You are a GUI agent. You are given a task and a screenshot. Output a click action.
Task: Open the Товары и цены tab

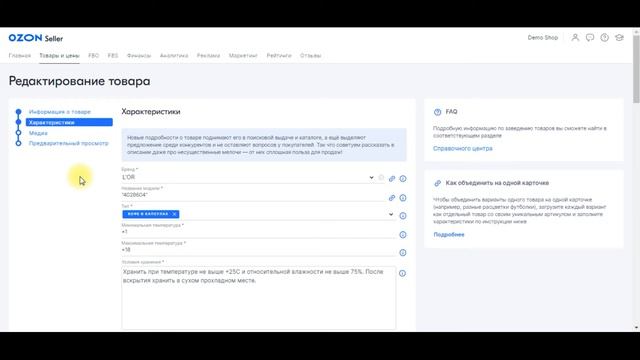click(59, 56)
